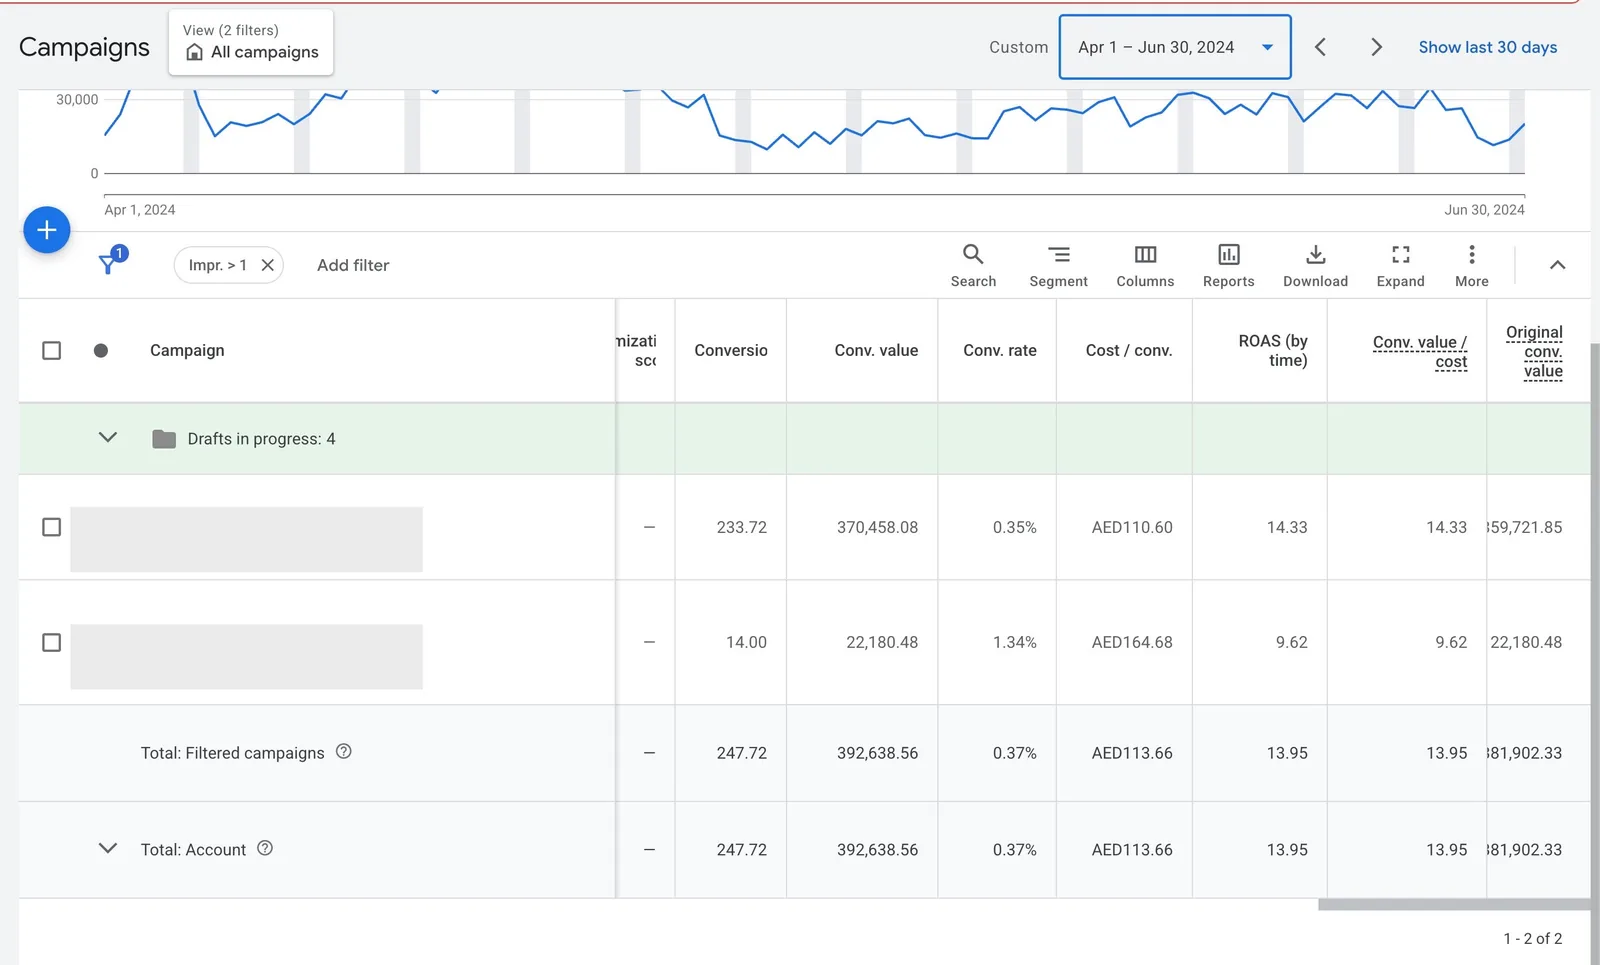Open the Apr 1 – Jun 30, 2024 date dropdown
This screenshot has width=1600, height=965.
1175,47
